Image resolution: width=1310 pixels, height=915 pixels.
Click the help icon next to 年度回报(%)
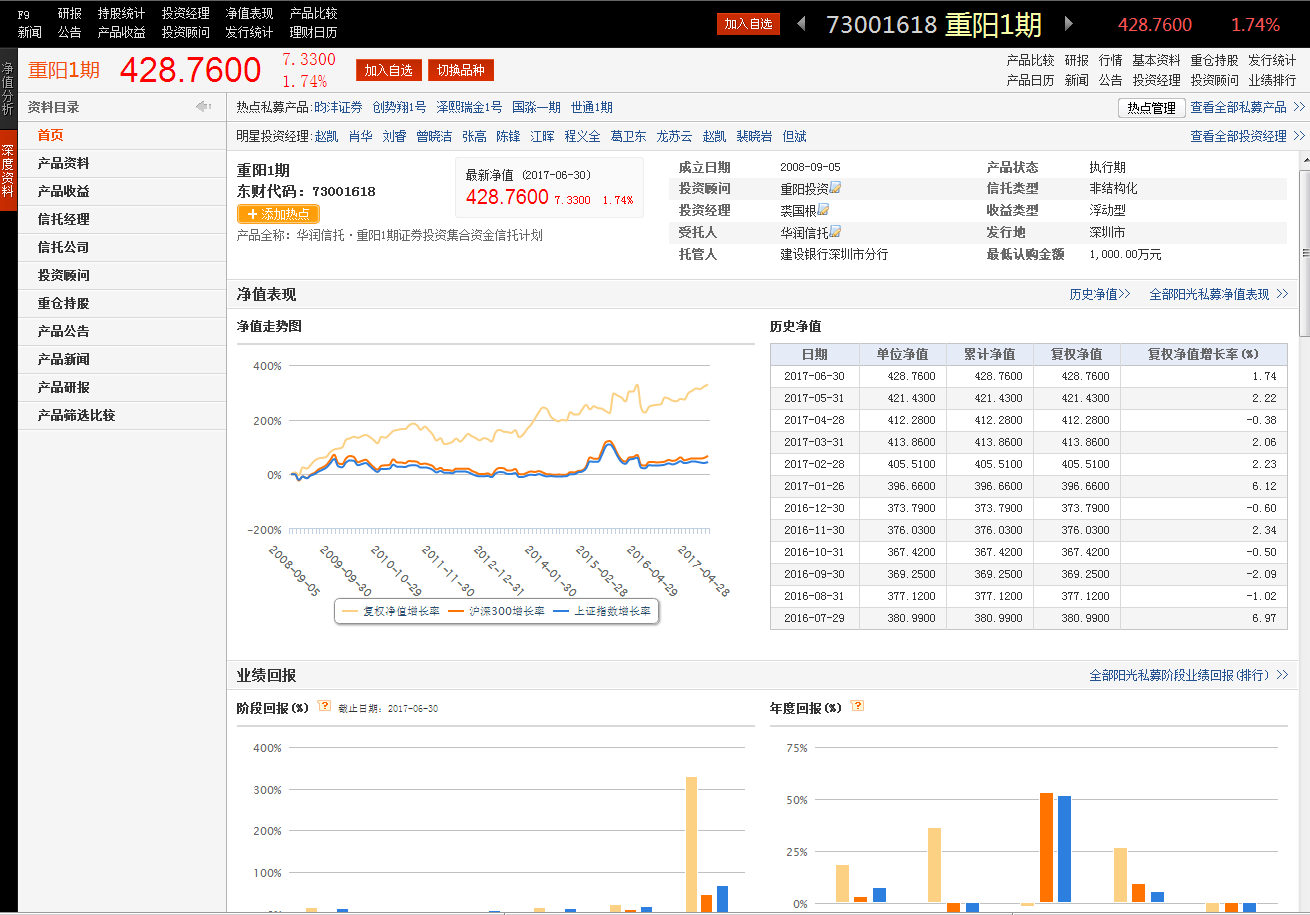coord(857,706)
